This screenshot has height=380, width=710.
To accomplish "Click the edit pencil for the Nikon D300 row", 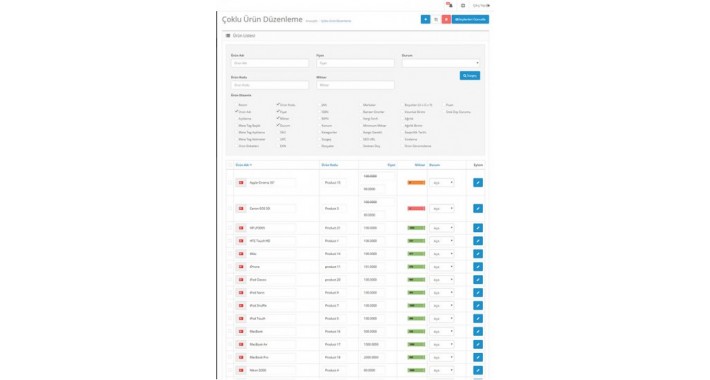I will point(478,370).
